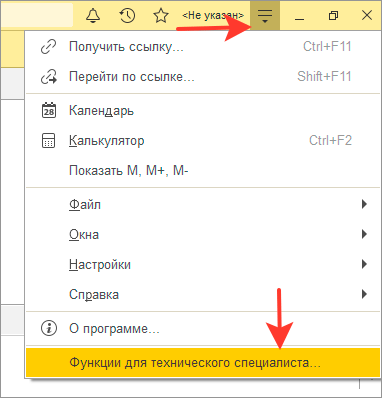The height and width of the screenshot is (398, 382).
Task: Restore down the application window
Action: [333, 15]
